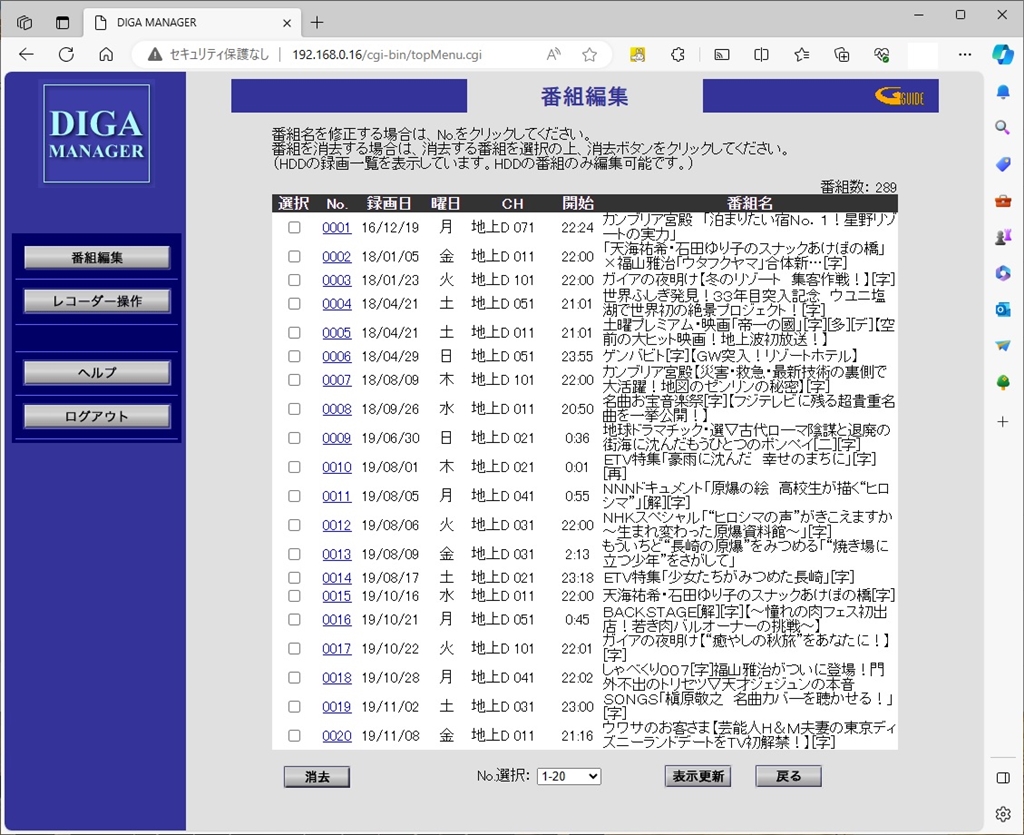1024x835 pixels.
Task: Open program link 0019
Action: click(336, 707)
